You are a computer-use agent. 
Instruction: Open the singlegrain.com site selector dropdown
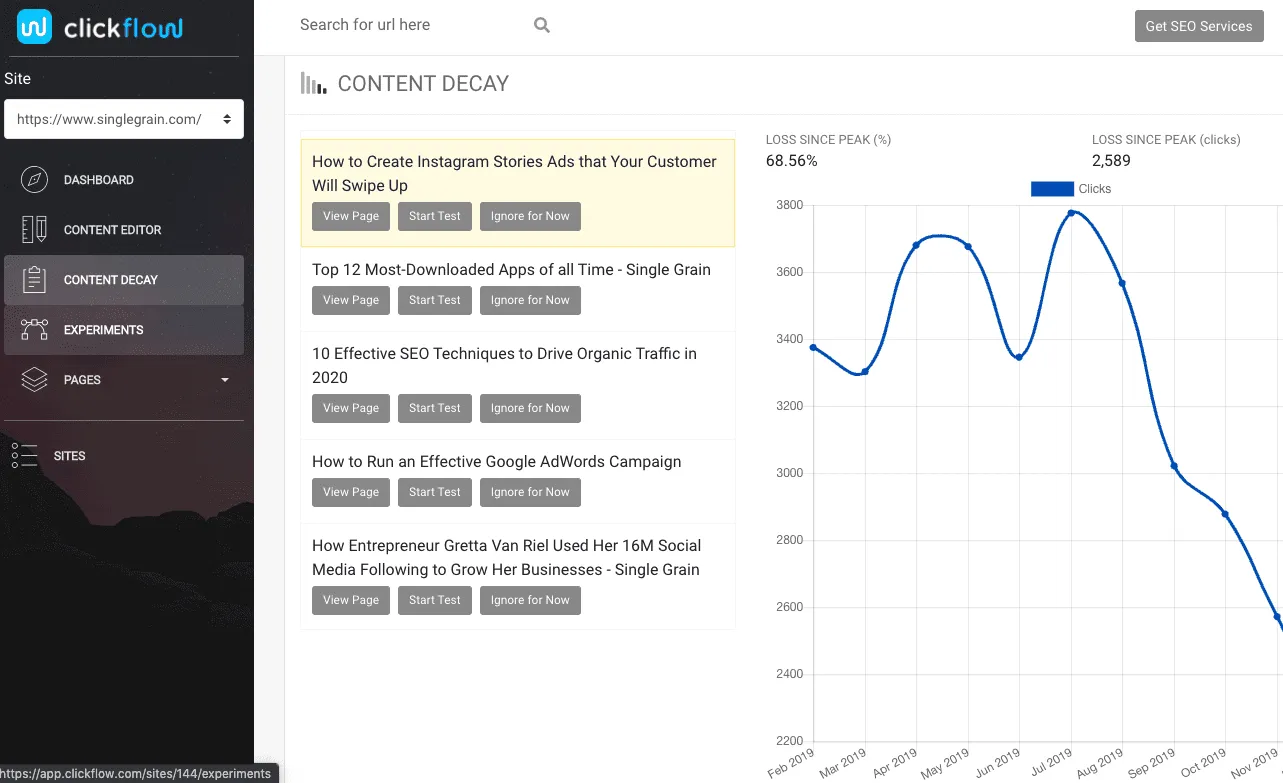point(123,119)
